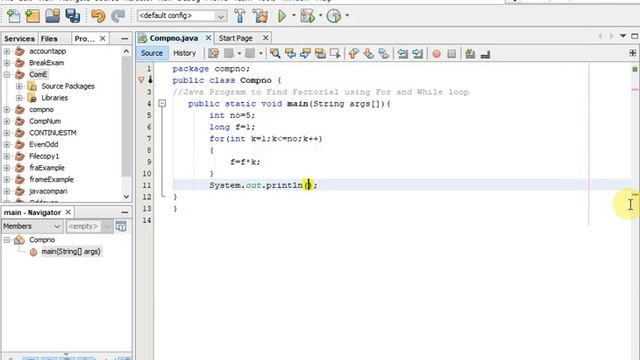The image size is (640, 360).
Task: Click the Build Project hammer icon
Action: [240, 16]
